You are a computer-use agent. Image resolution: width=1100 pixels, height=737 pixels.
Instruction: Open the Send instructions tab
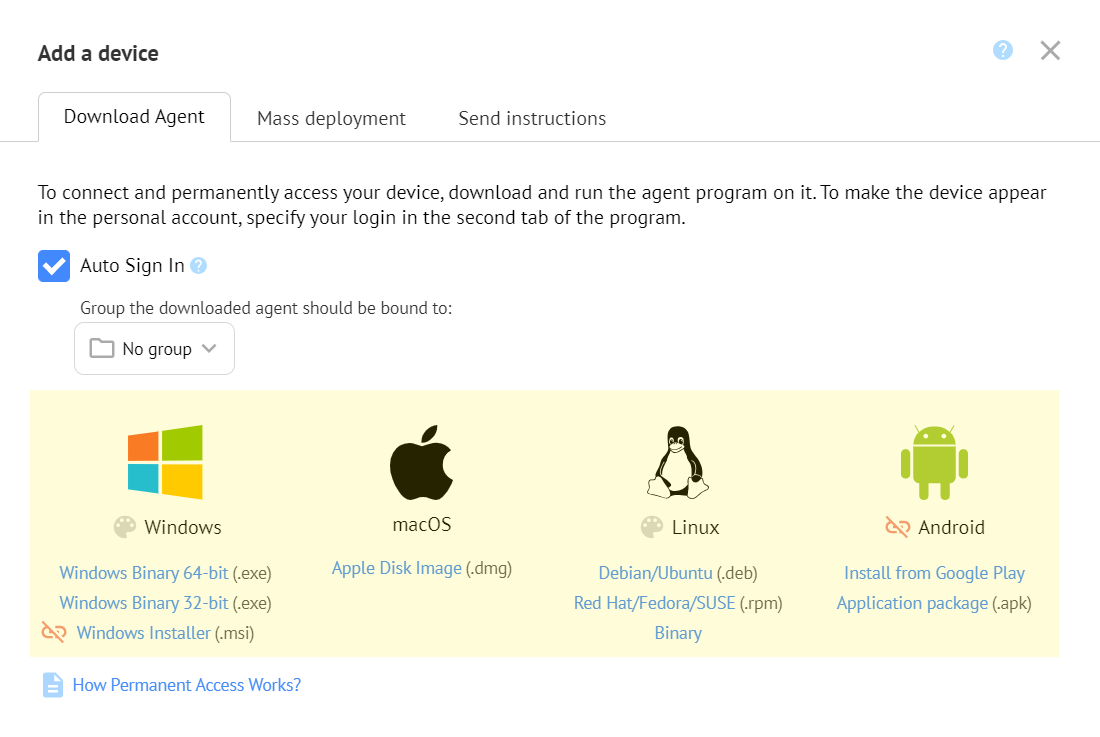pos(532,118)
